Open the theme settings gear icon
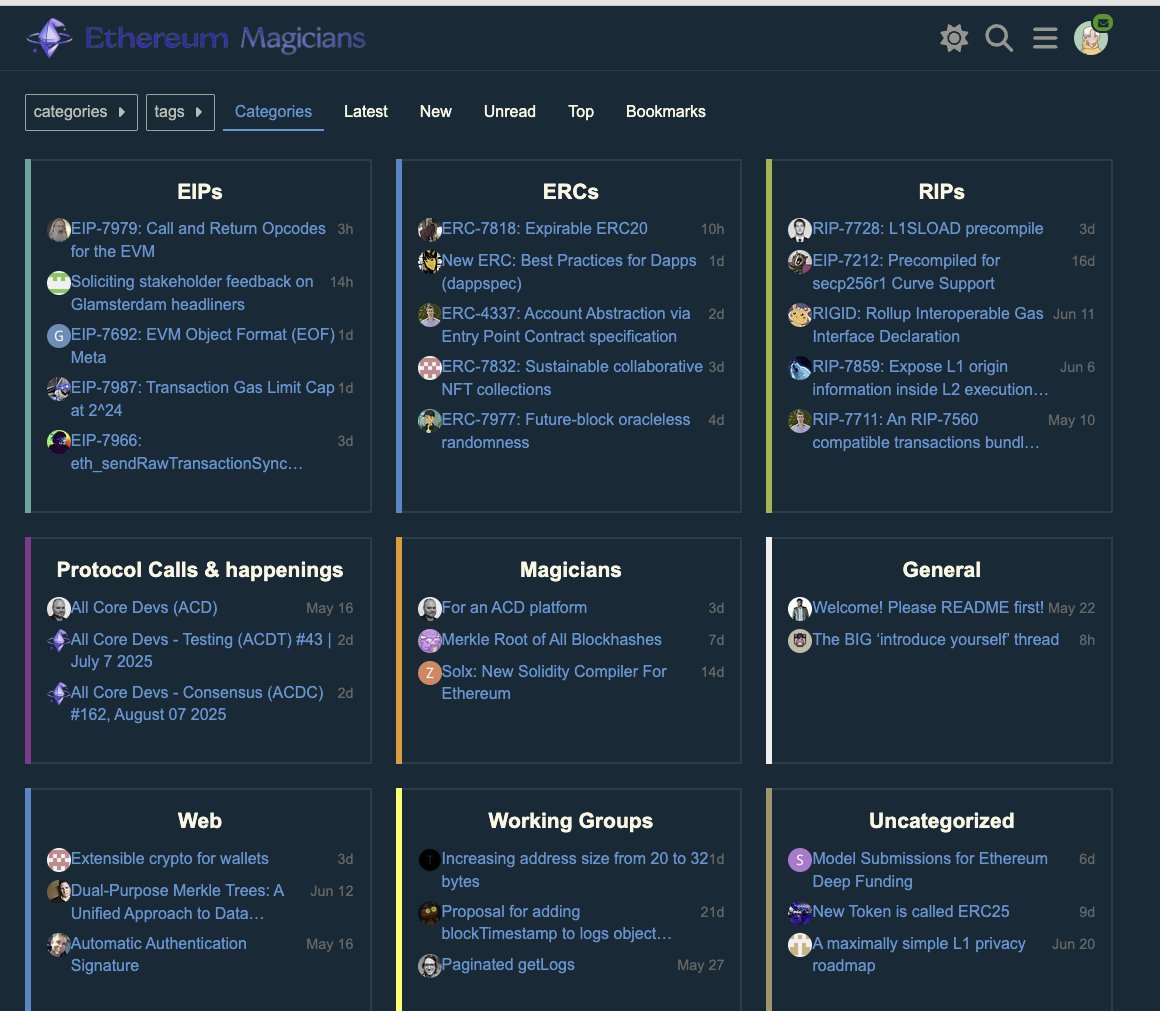The image size is (1160, 1011). coord(954,38)
